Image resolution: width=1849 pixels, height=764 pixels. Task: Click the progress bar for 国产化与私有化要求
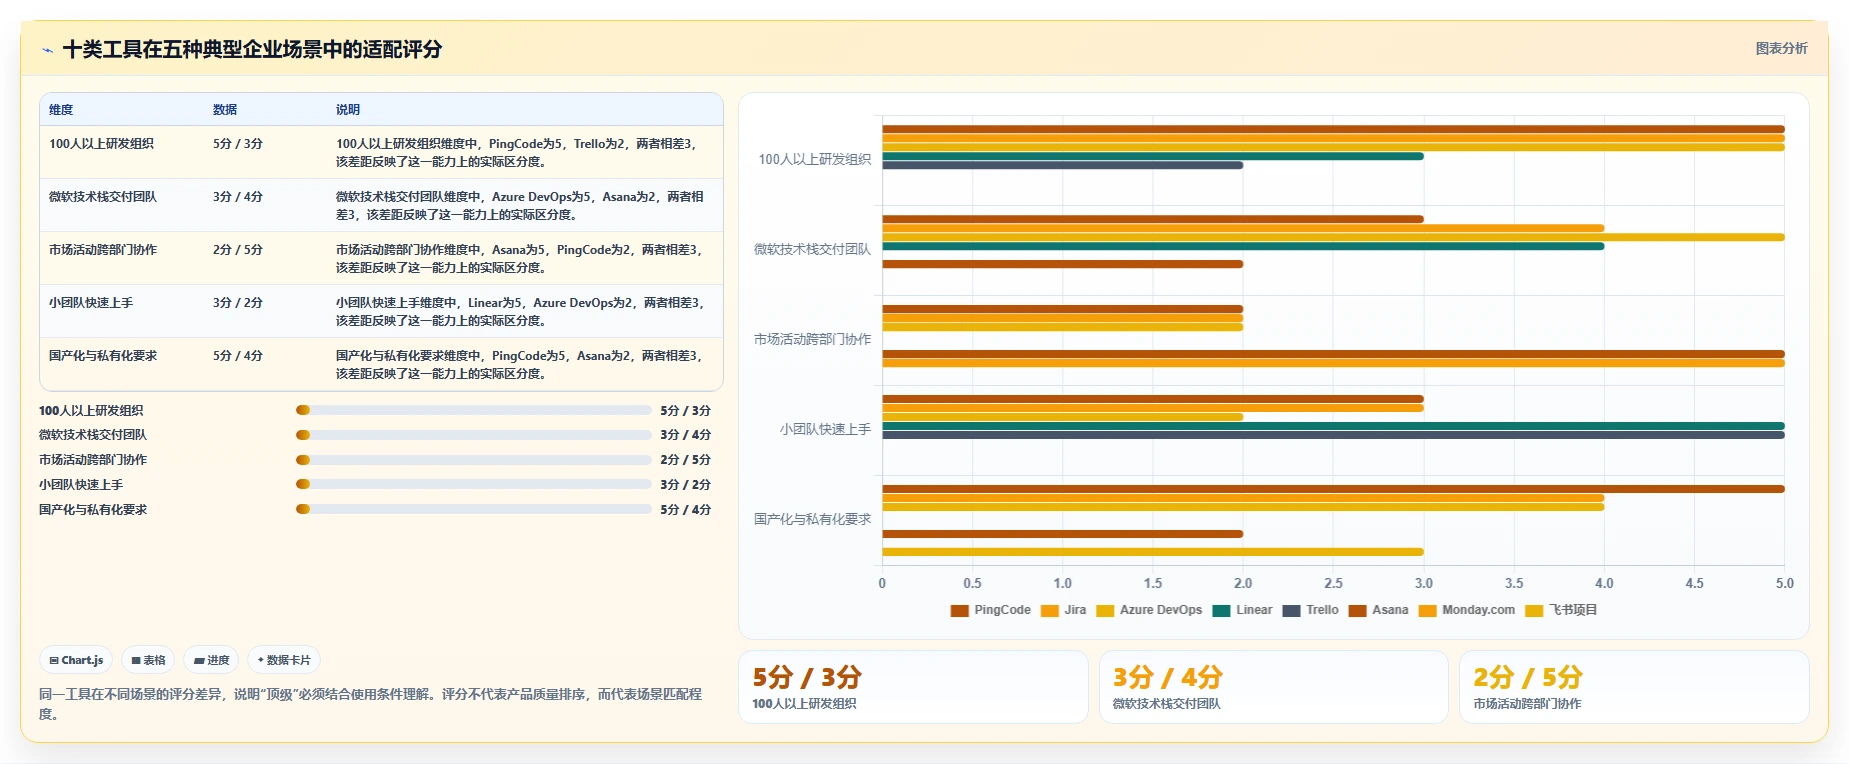pyautogui.click(x=473, y=509)
